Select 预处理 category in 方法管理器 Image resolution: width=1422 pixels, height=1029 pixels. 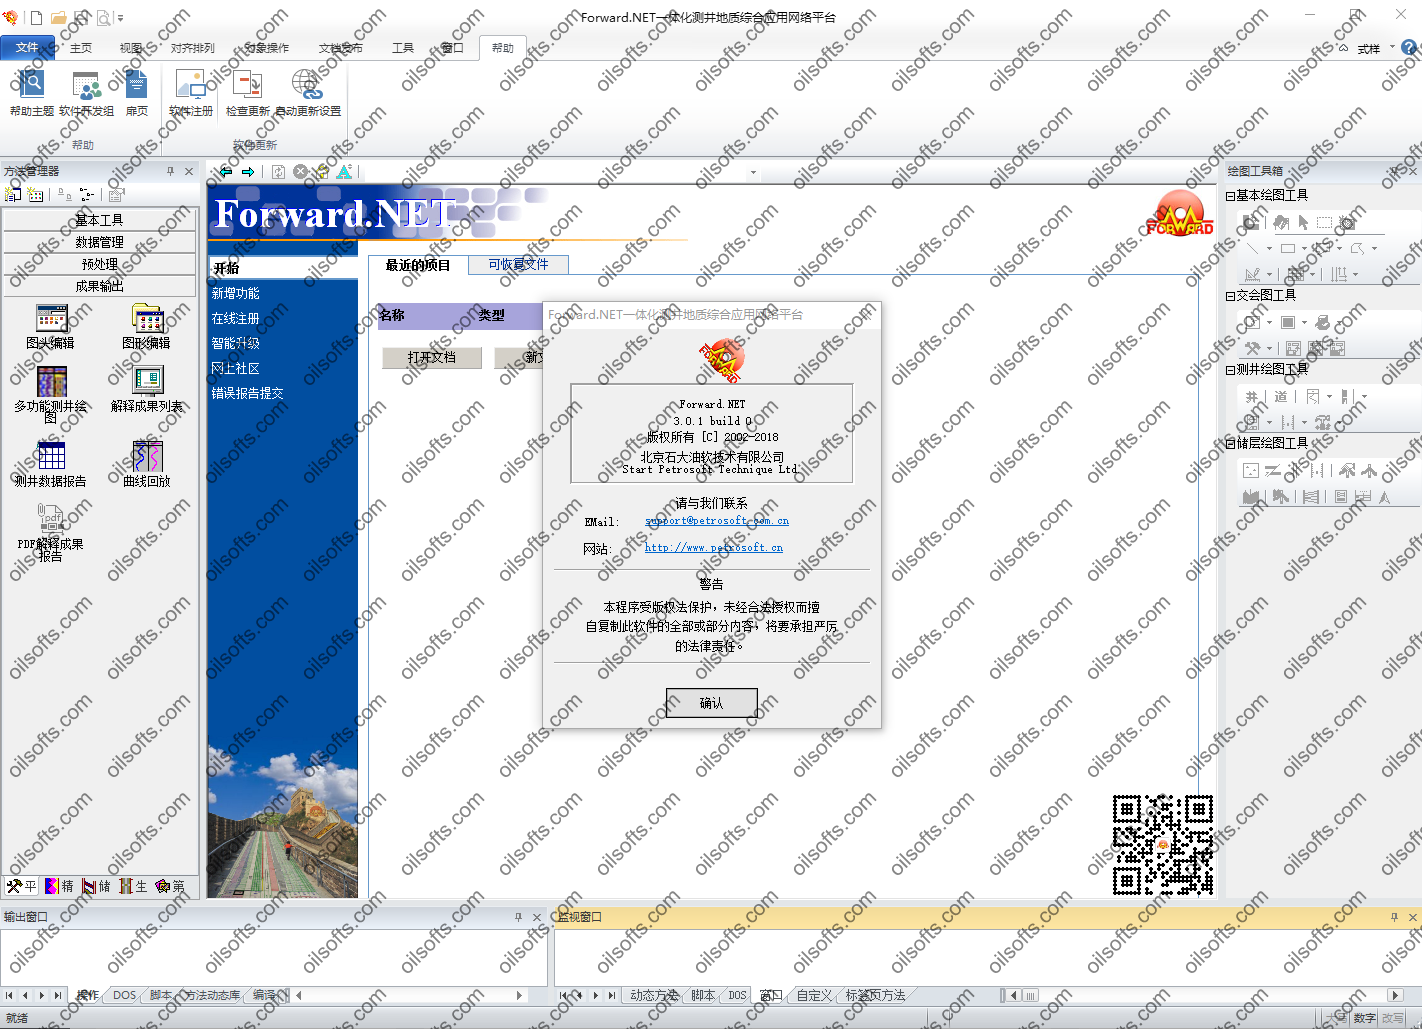[100, 264]
